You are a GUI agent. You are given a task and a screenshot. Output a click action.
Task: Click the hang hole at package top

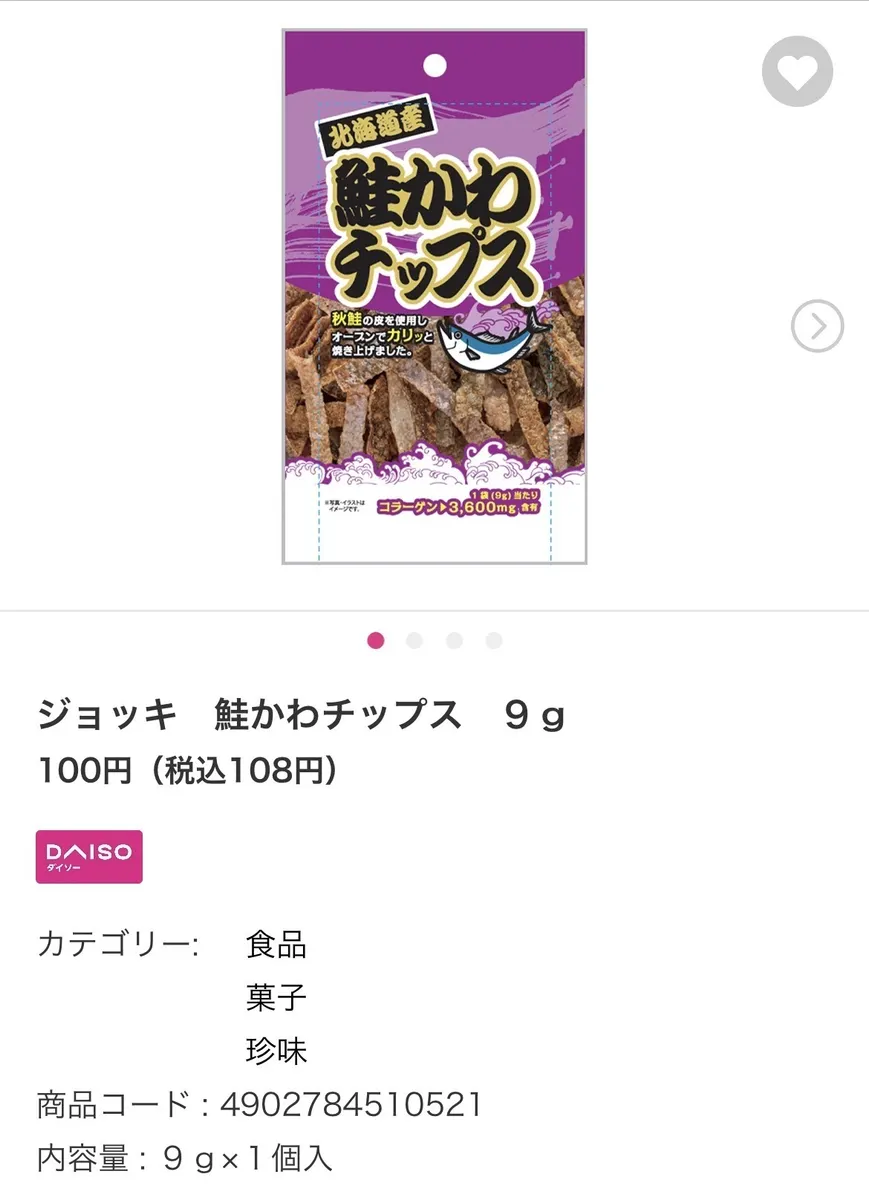435,65
